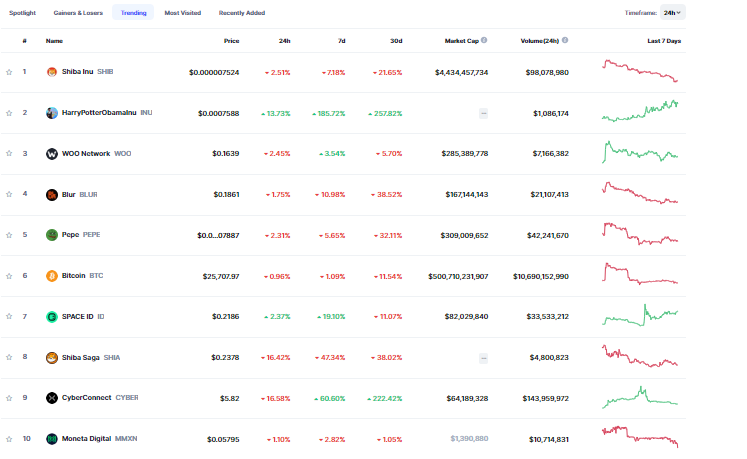Open the HarryPotterObamaInu coin link
This screenshot has height=459, width=747.
pyautogui.click(x=107, y=113)
